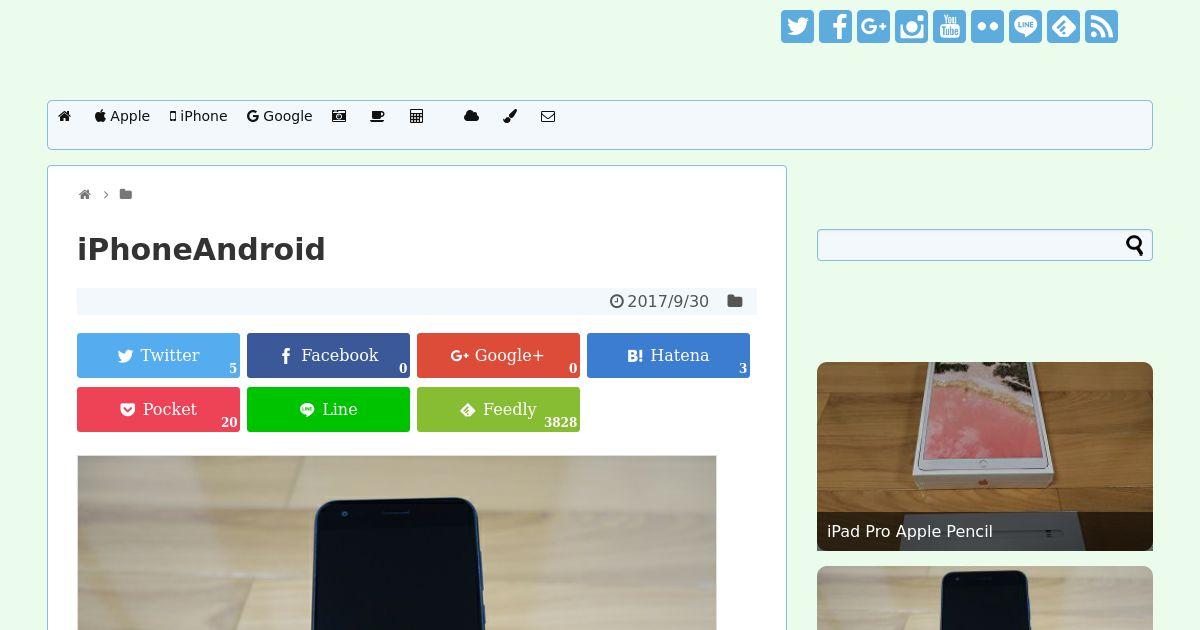Open the iPhone menu item
The width and height of the screenshot is (1200, 630).
[198, 116]
